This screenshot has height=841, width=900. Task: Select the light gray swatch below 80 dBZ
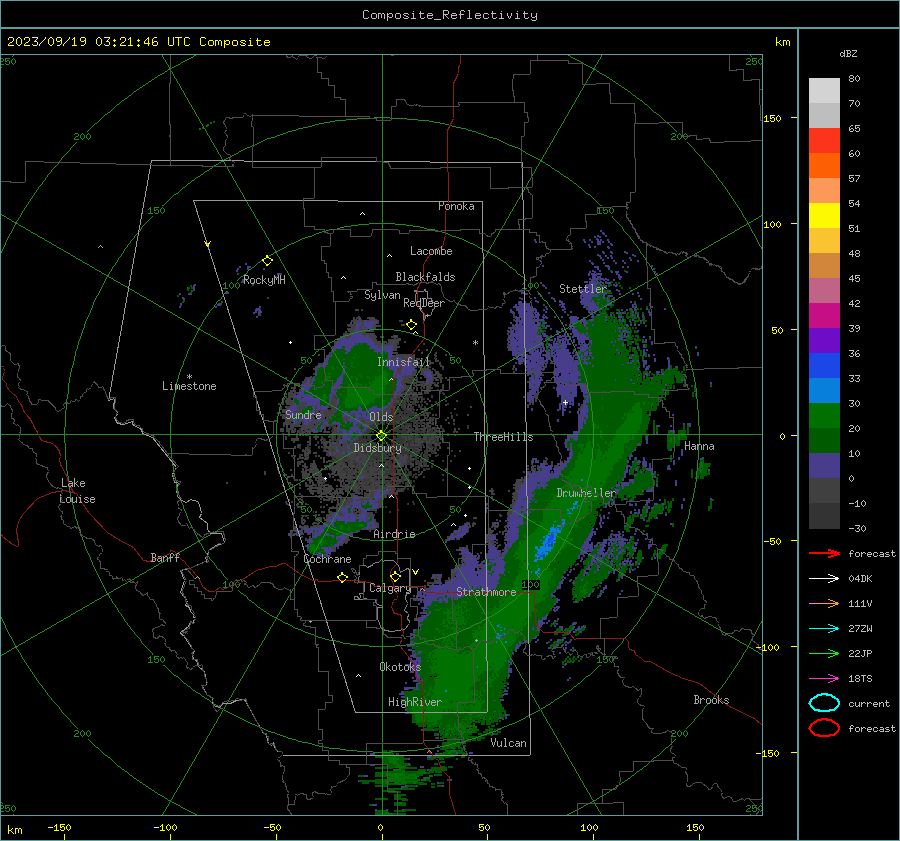824,90
